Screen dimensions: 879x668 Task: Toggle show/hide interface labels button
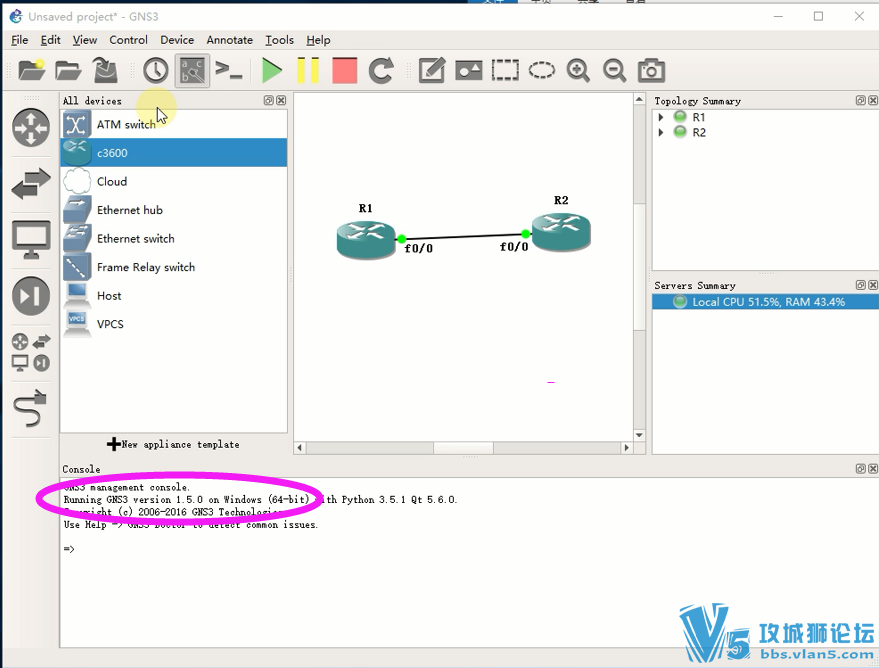pyautogui.click(x=192, y=71)
